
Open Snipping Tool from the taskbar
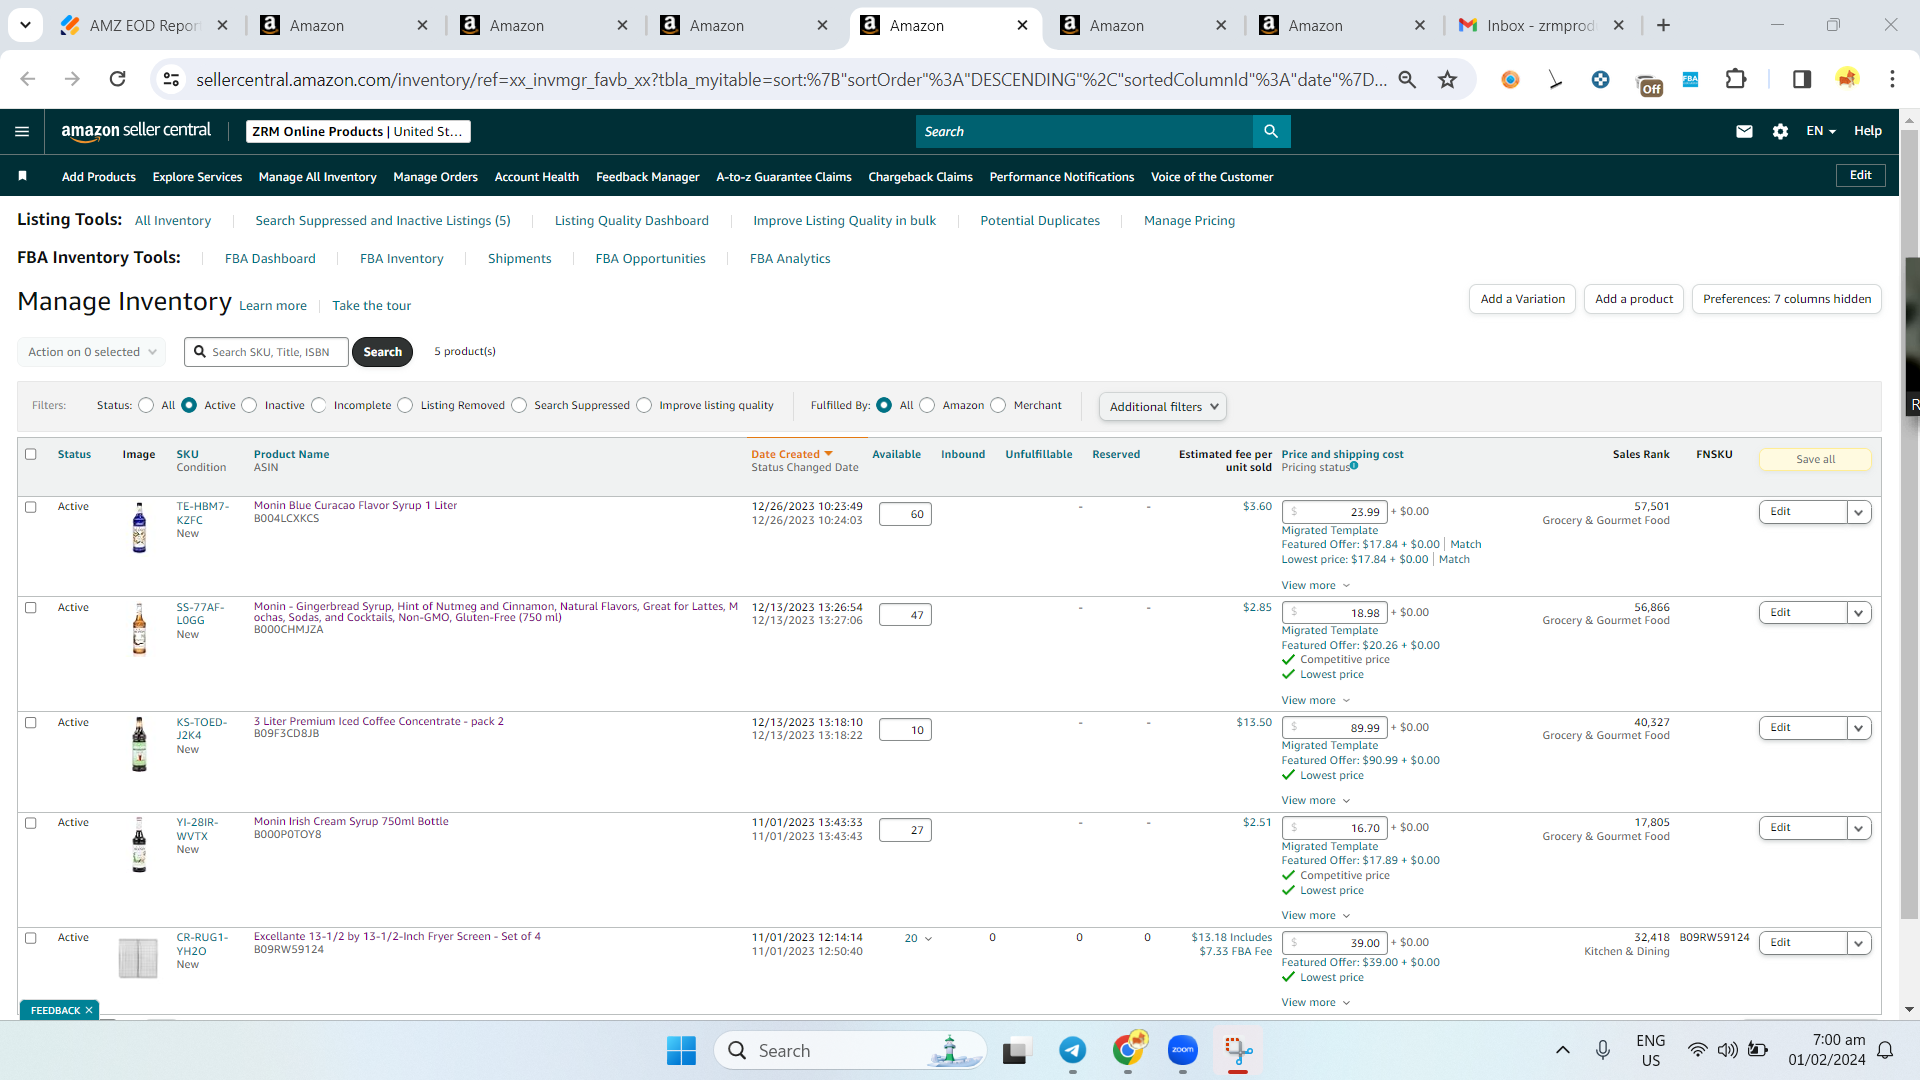[x=1238, y=1050]
